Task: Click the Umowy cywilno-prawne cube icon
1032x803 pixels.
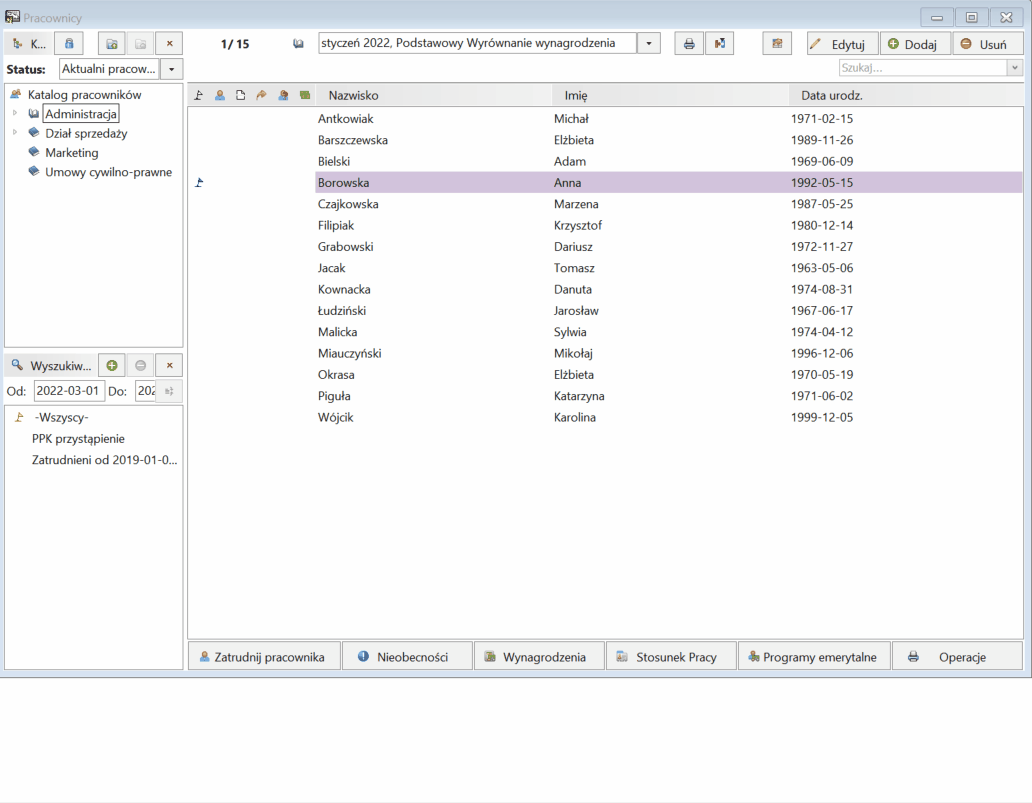Action: point(34,171)
